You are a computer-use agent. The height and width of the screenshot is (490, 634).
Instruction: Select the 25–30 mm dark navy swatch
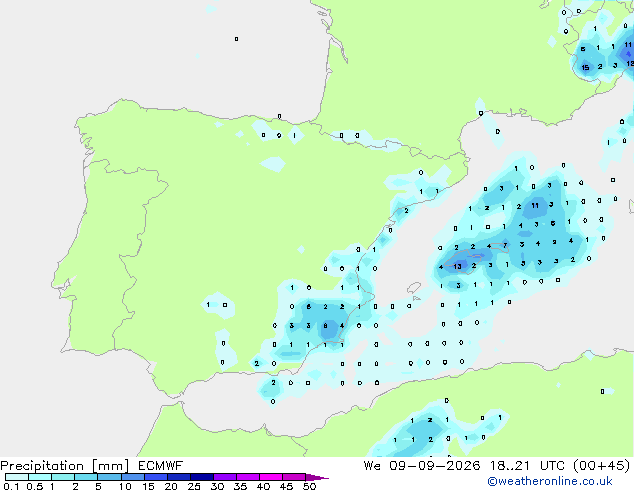(202, 477)
